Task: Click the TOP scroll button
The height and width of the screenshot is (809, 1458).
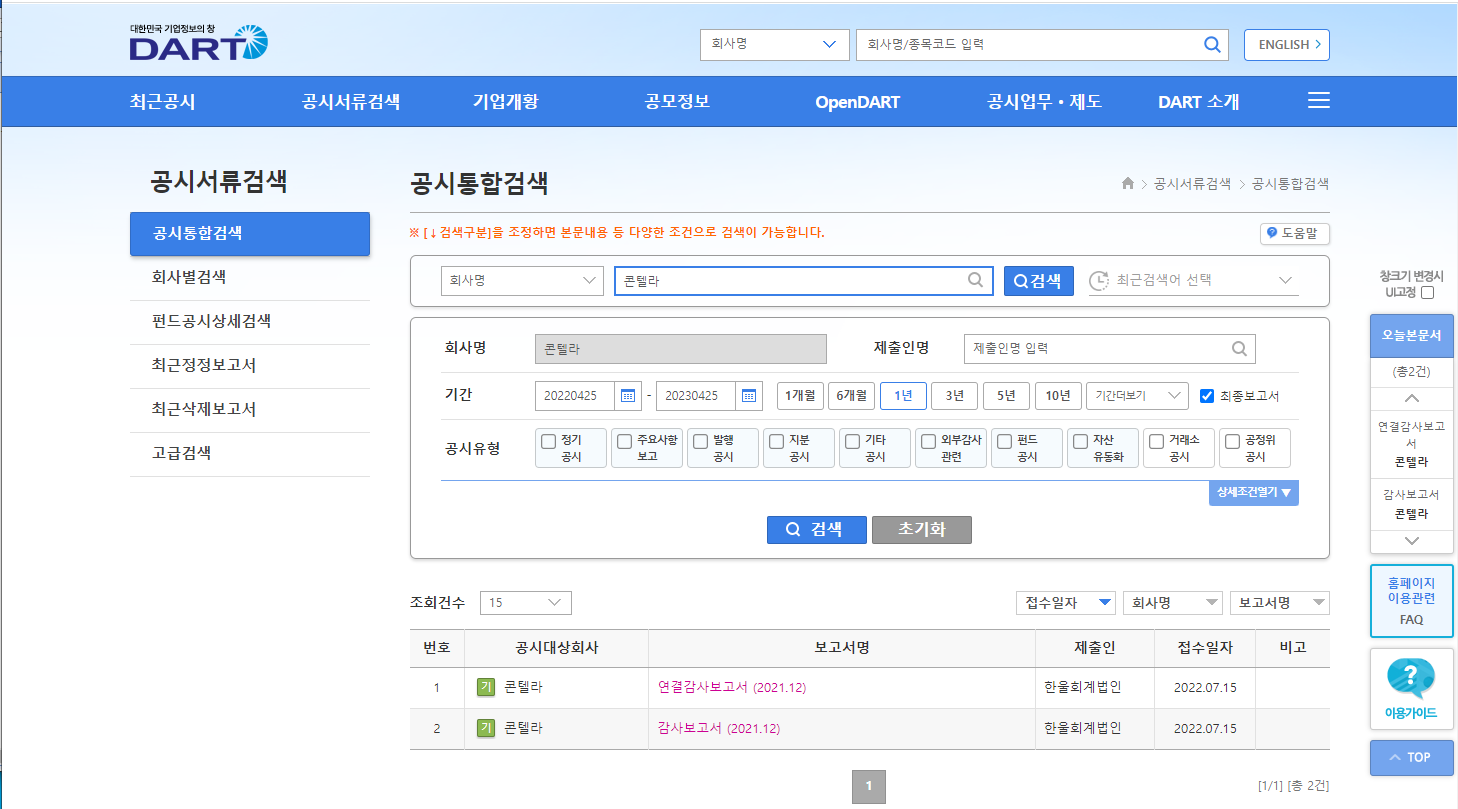Action: point(1411,757)
